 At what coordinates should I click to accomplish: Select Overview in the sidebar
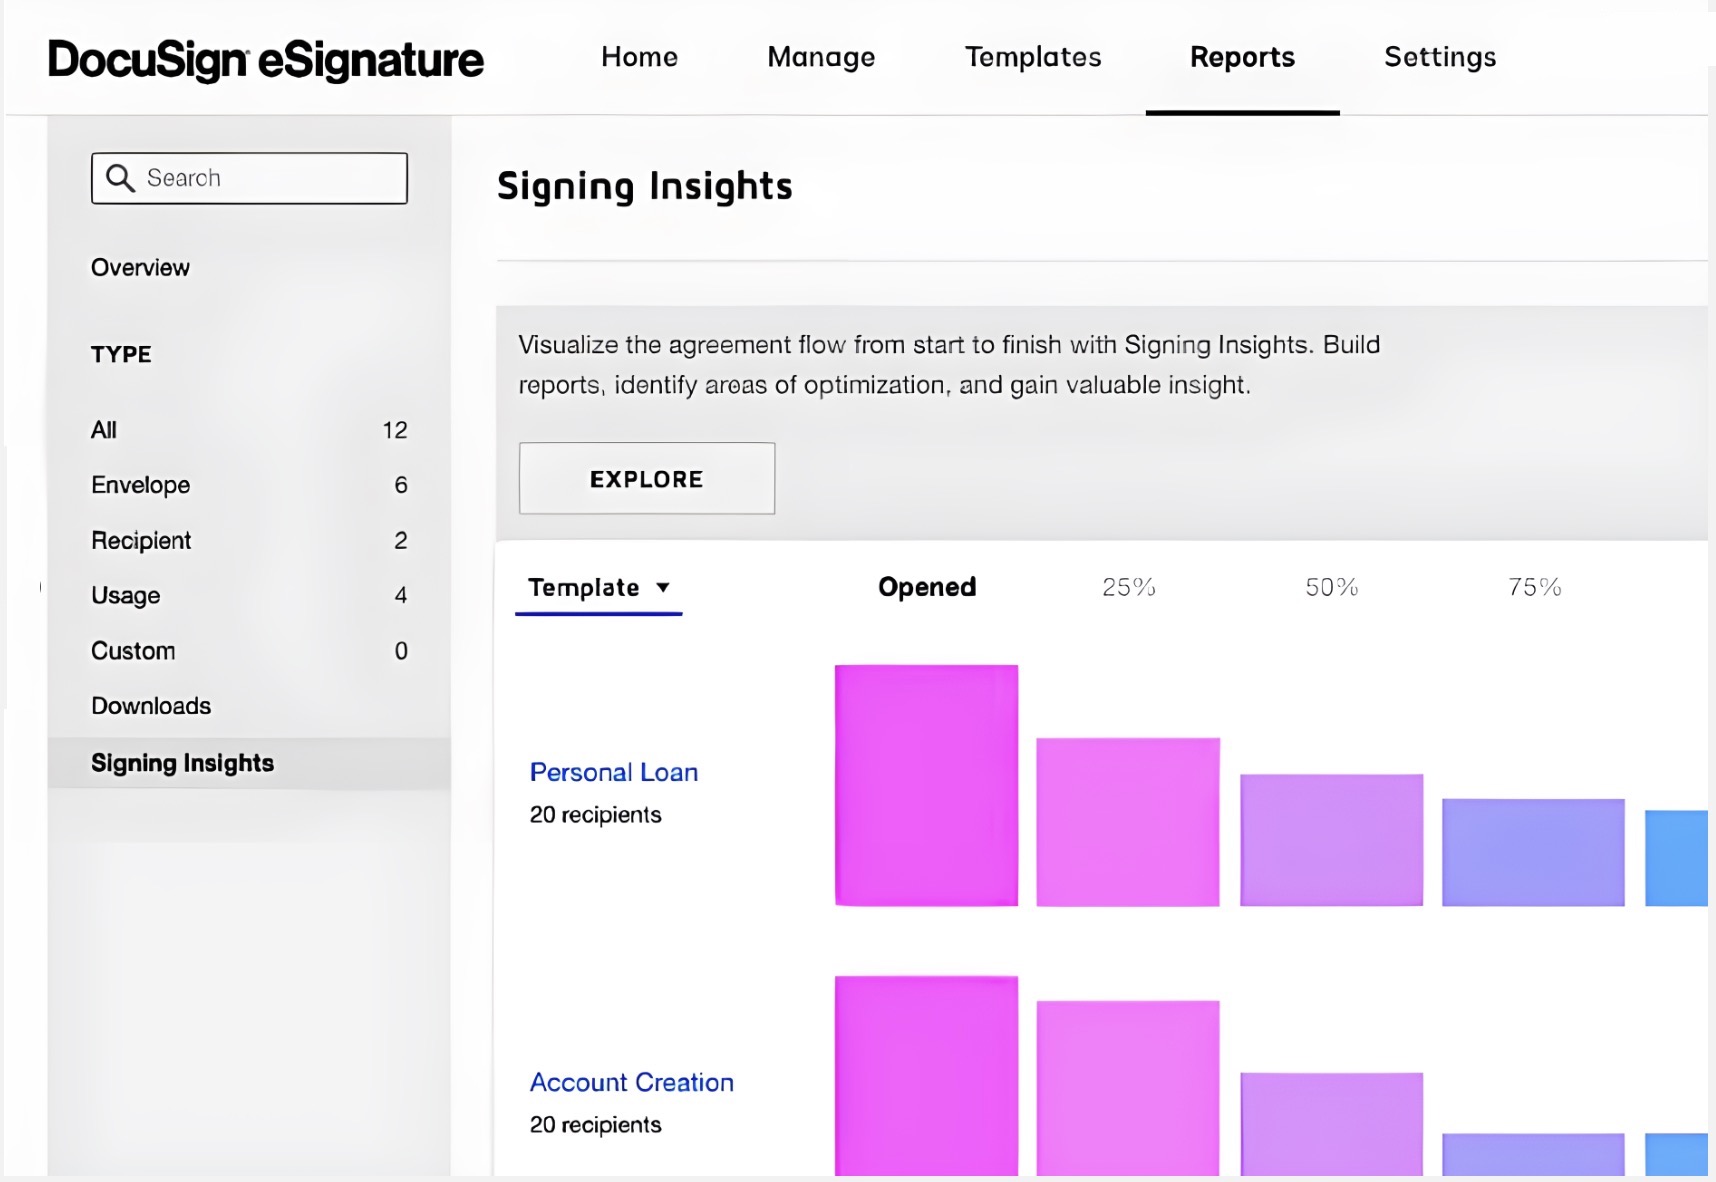[x=140, y=267]
